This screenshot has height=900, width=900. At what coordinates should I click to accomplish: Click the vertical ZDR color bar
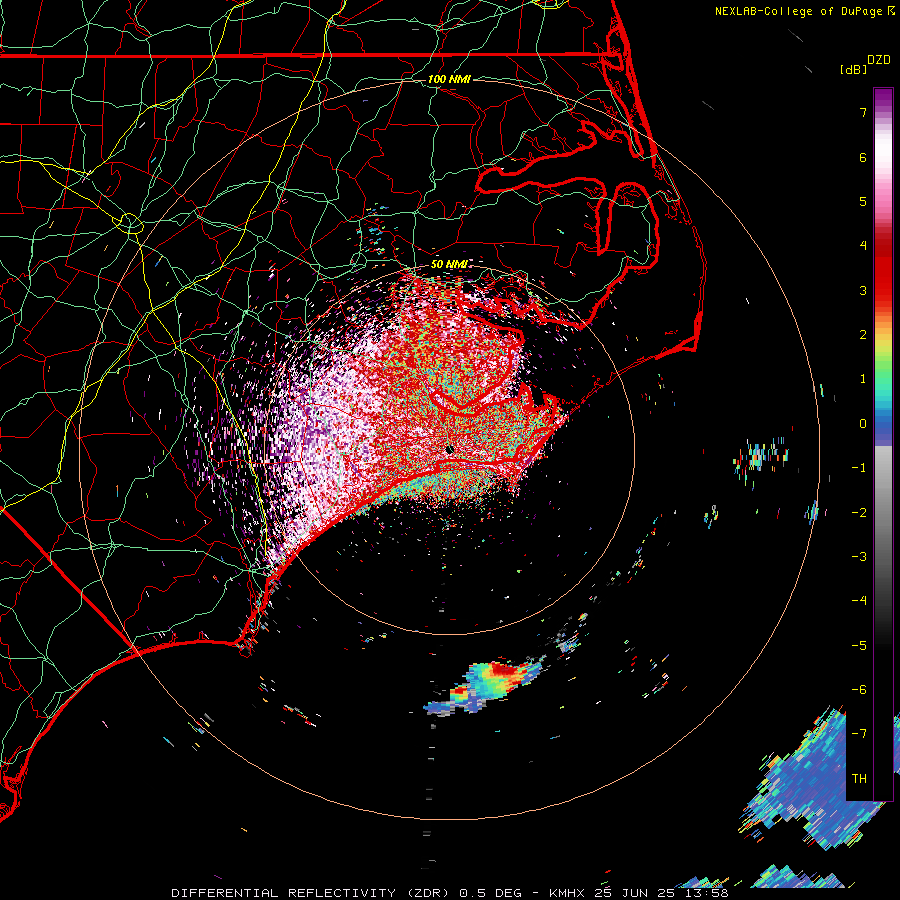(x=883, y=444)
